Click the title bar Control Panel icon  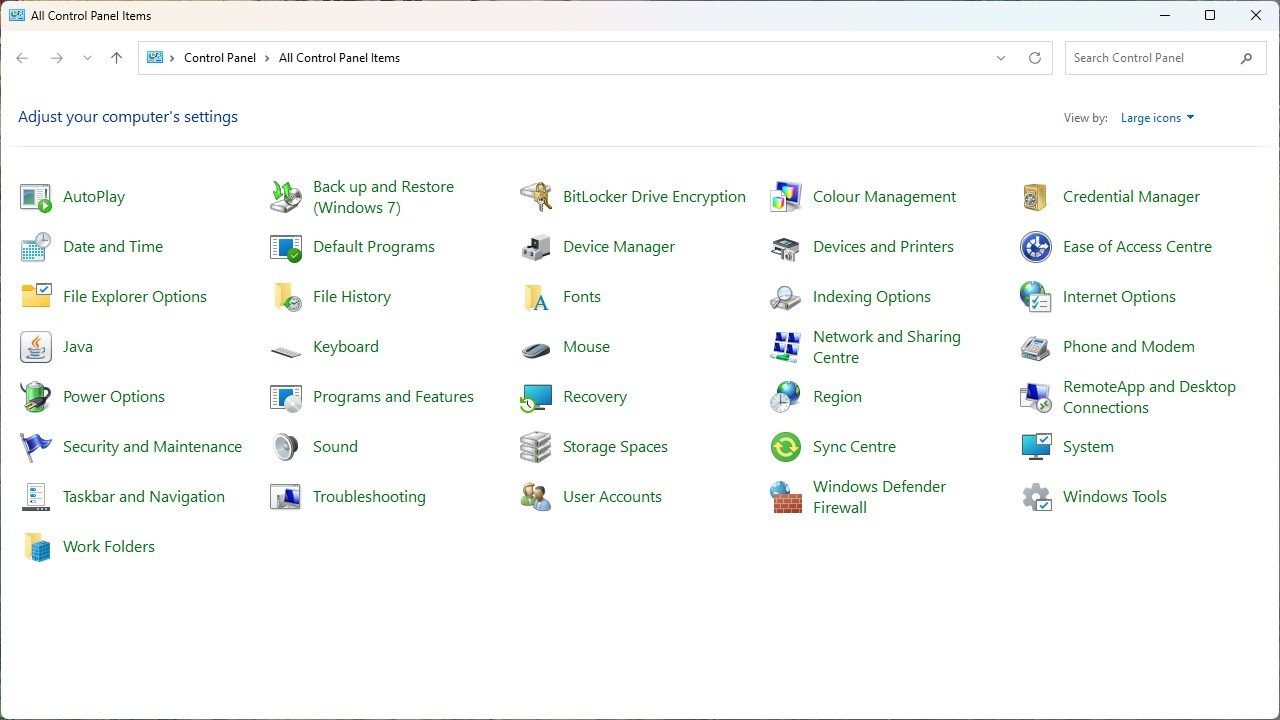tap(17, 16)
